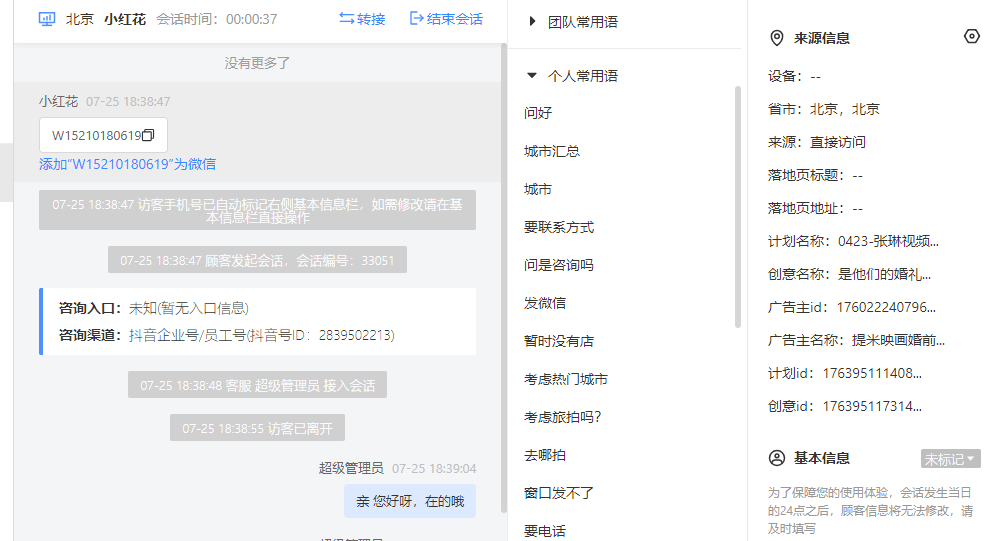Click the 来源: 直接访问 entry
The width and height of the screenshot is (987, 541).
tap(816, 142)
